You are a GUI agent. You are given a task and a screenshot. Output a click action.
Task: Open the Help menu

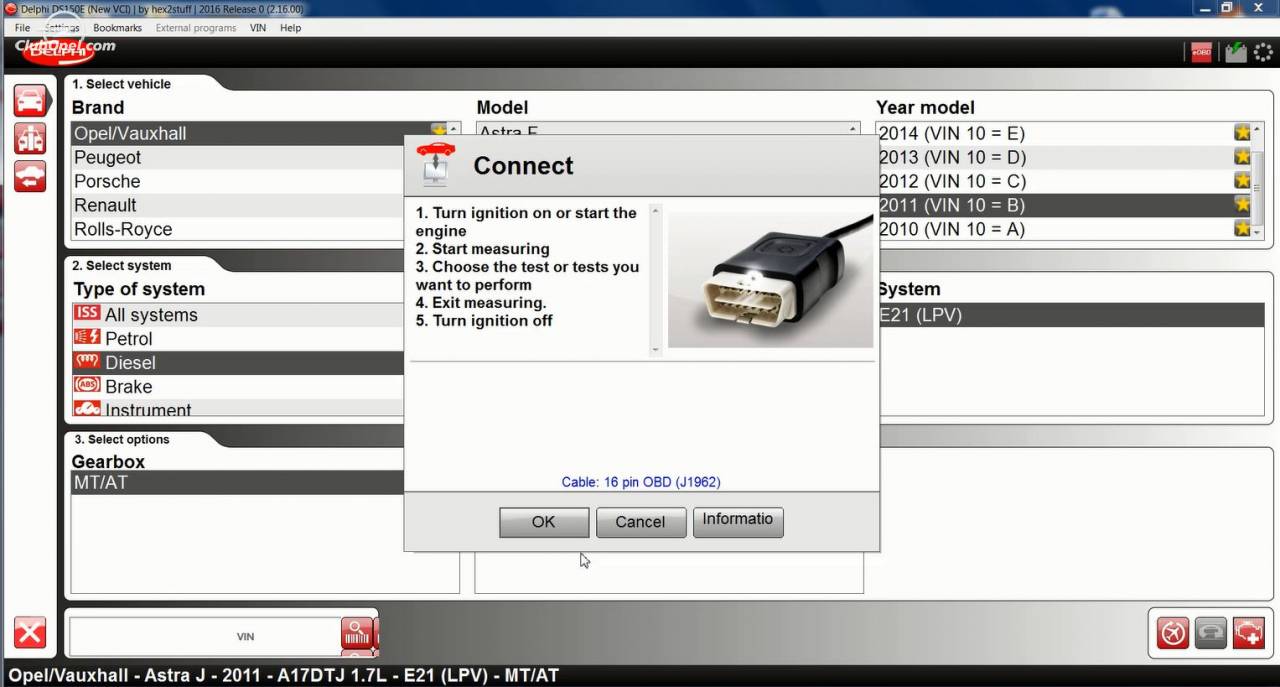(x=291, y=28)
